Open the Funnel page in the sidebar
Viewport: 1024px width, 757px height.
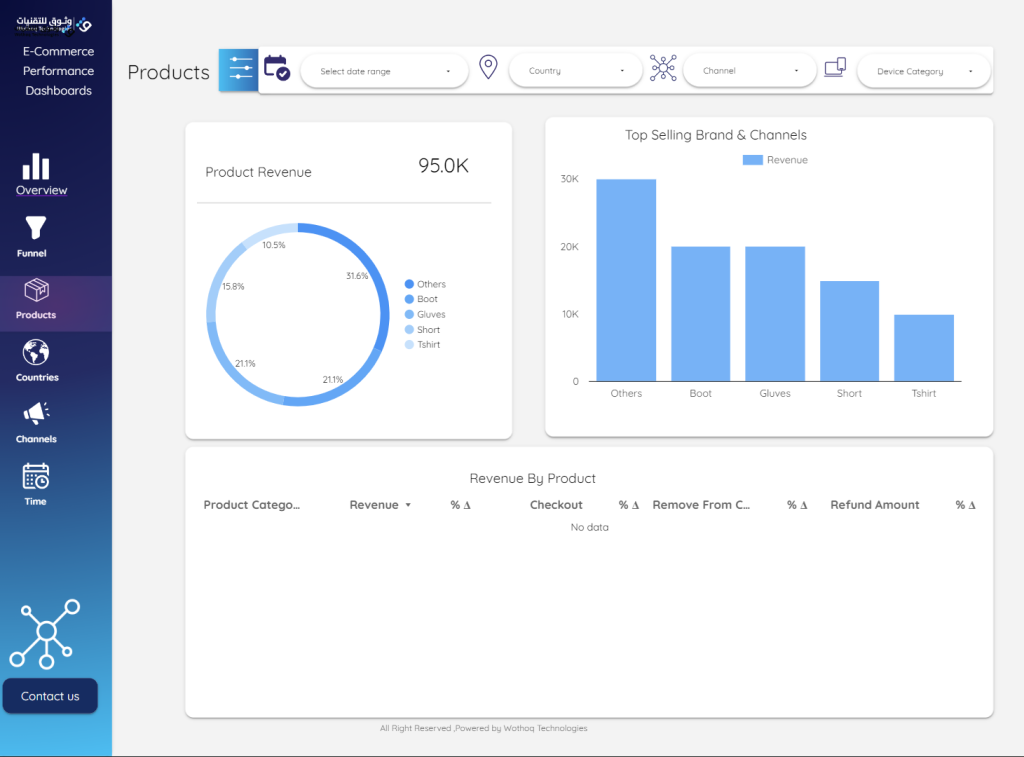pos(36,229)
